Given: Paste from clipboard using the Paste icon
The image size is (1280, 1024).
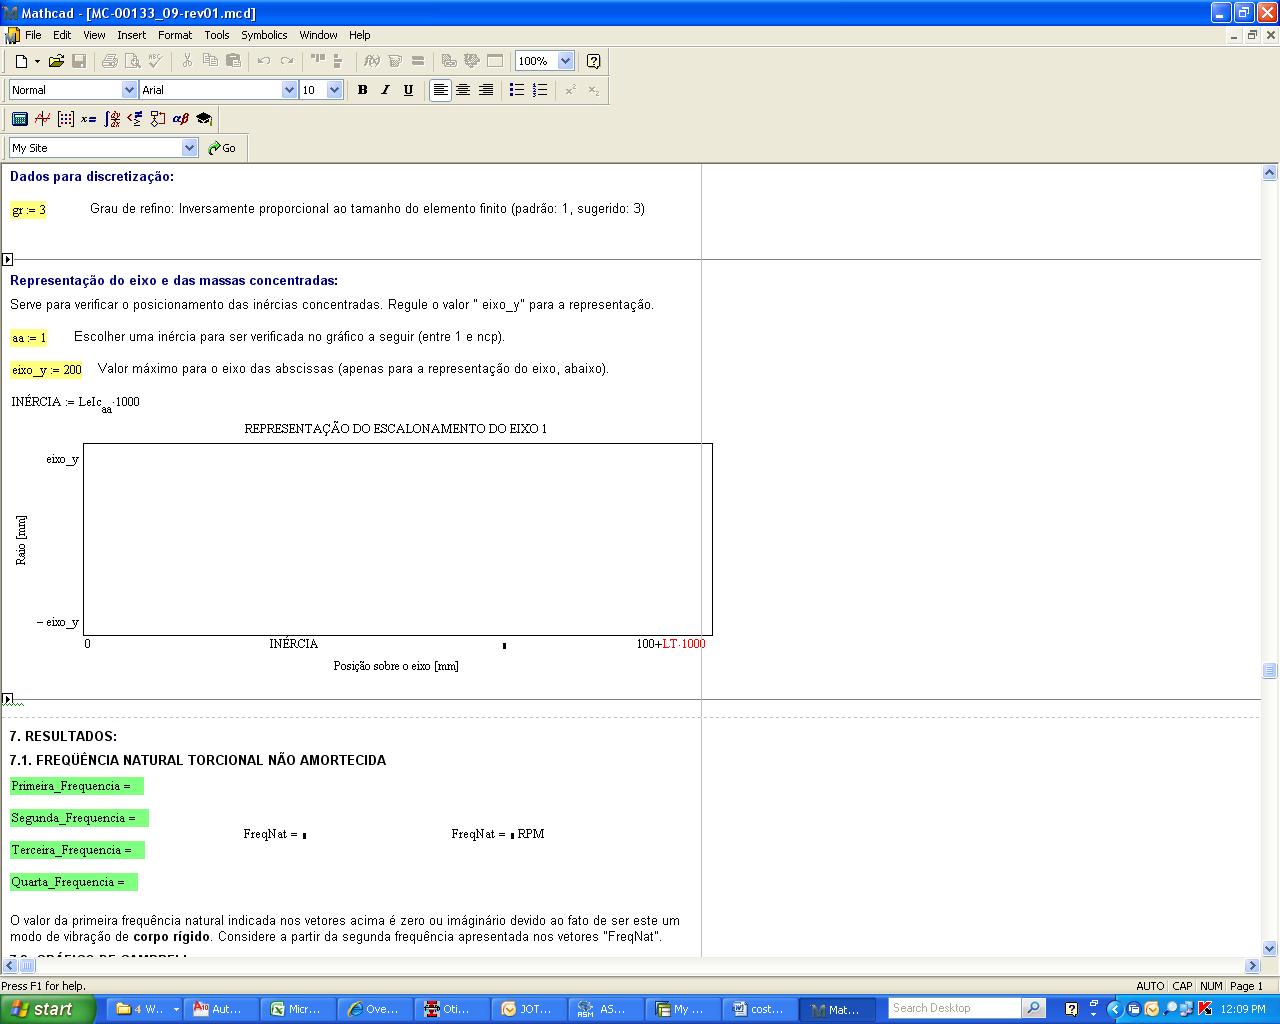Looking at the screenshot, I should 233,61.
